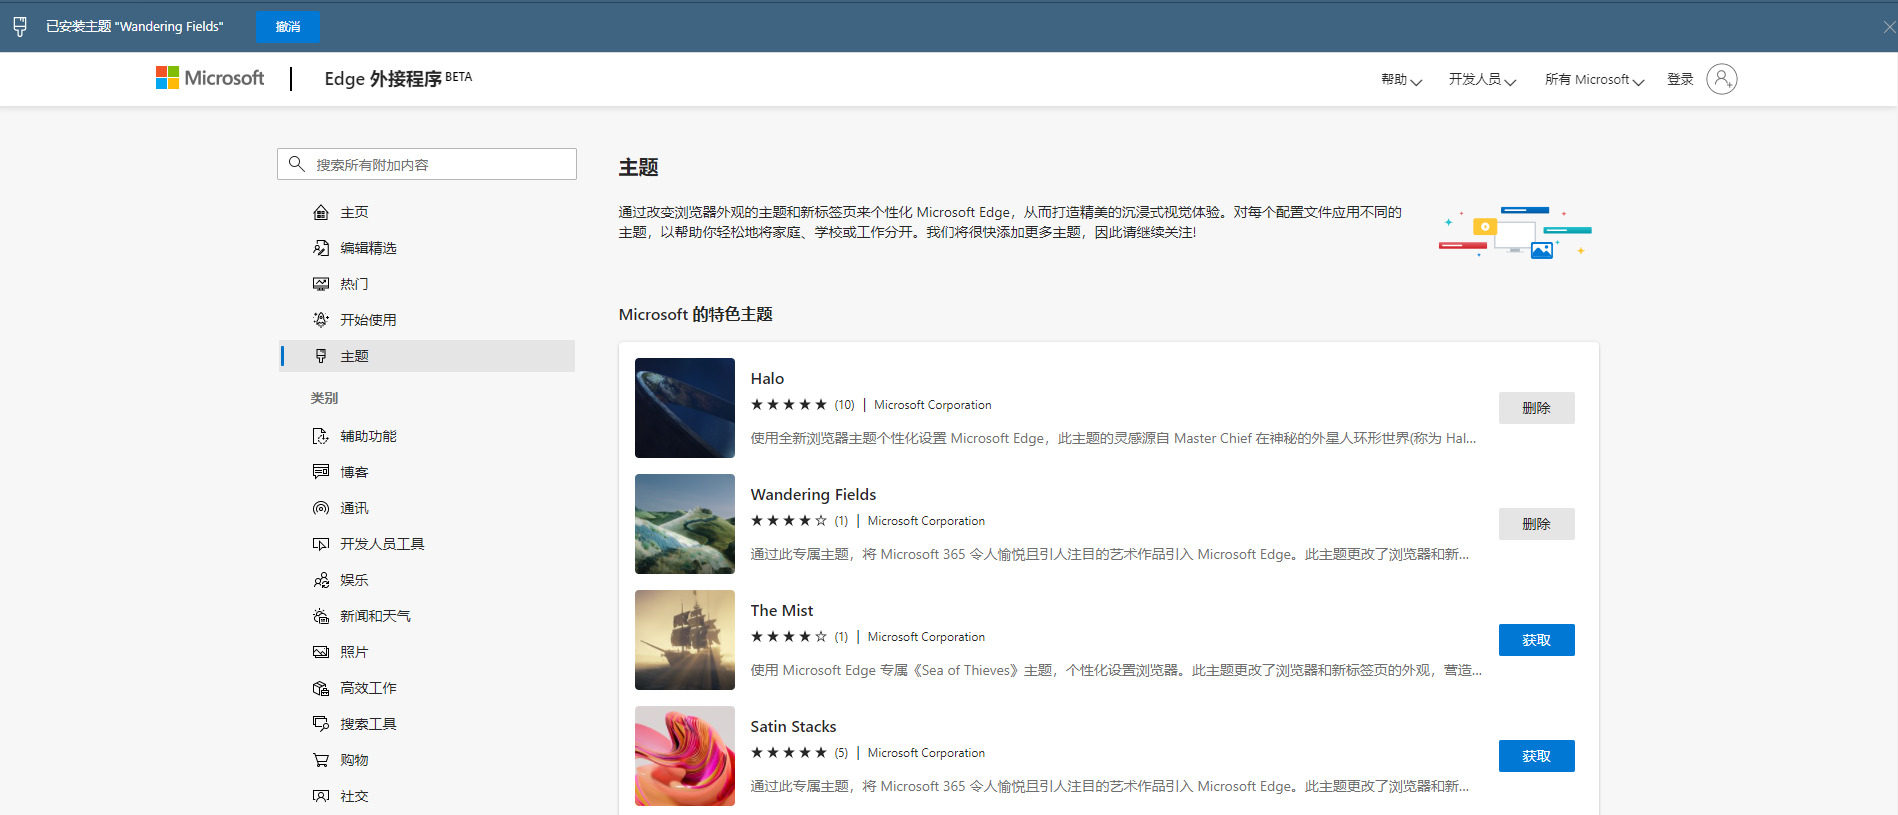Select the 主题 sidebar item
The image size is (1898, 815).
pyautogui.click(x=427, y=356)
